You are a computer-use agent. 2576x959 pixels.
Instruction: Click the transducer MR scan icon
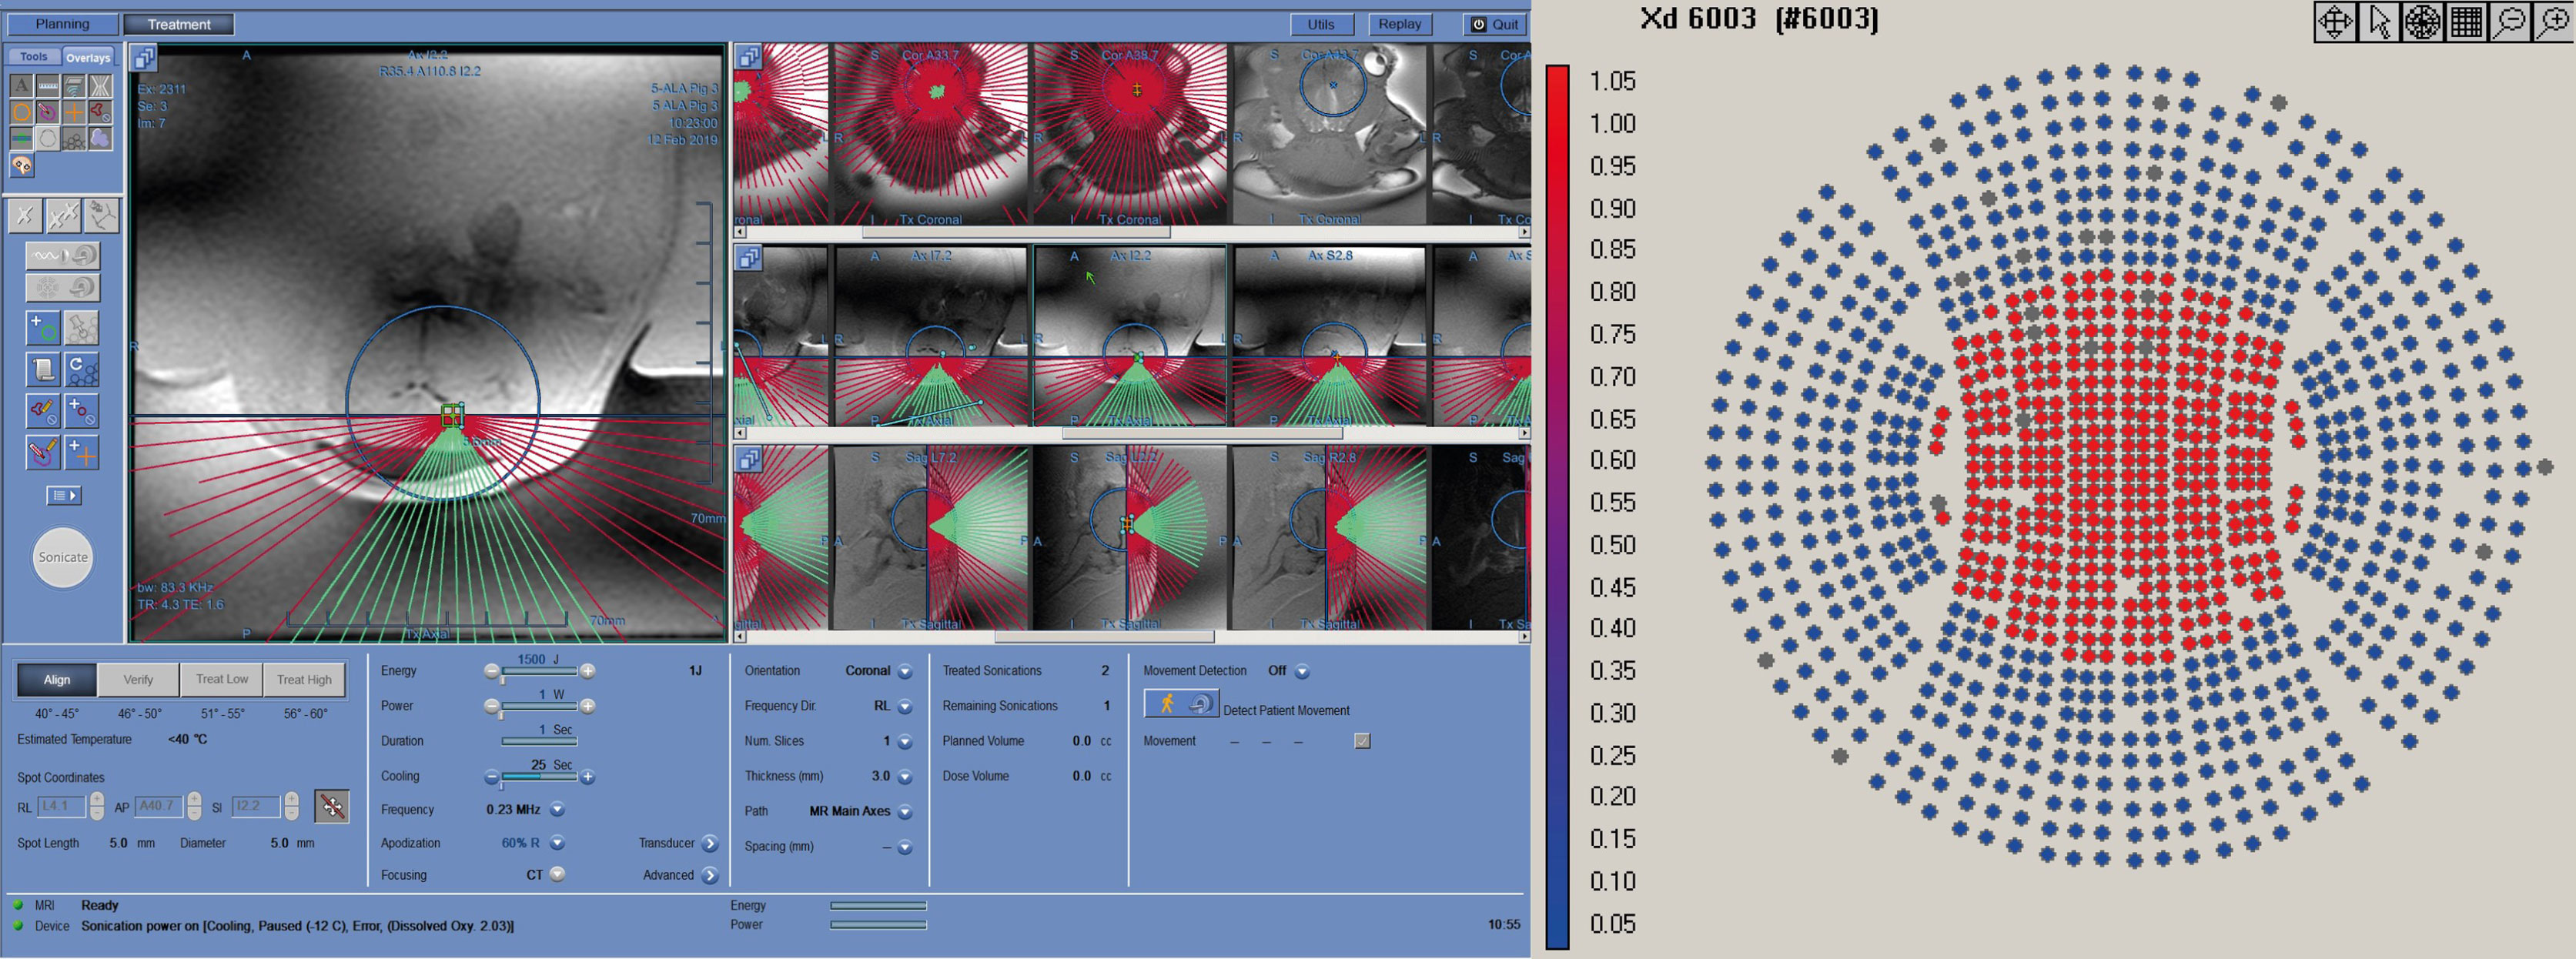[x=62, y=288]
